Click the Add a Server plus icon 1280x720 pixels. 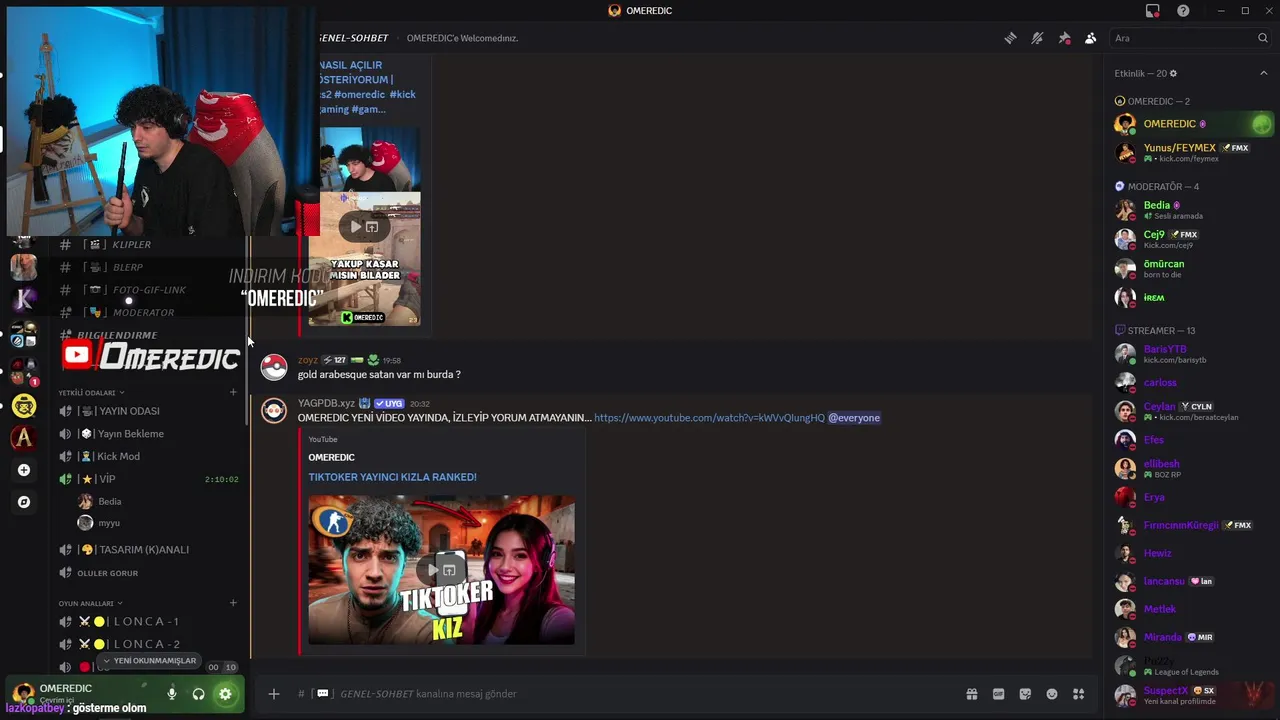(24, 470)
